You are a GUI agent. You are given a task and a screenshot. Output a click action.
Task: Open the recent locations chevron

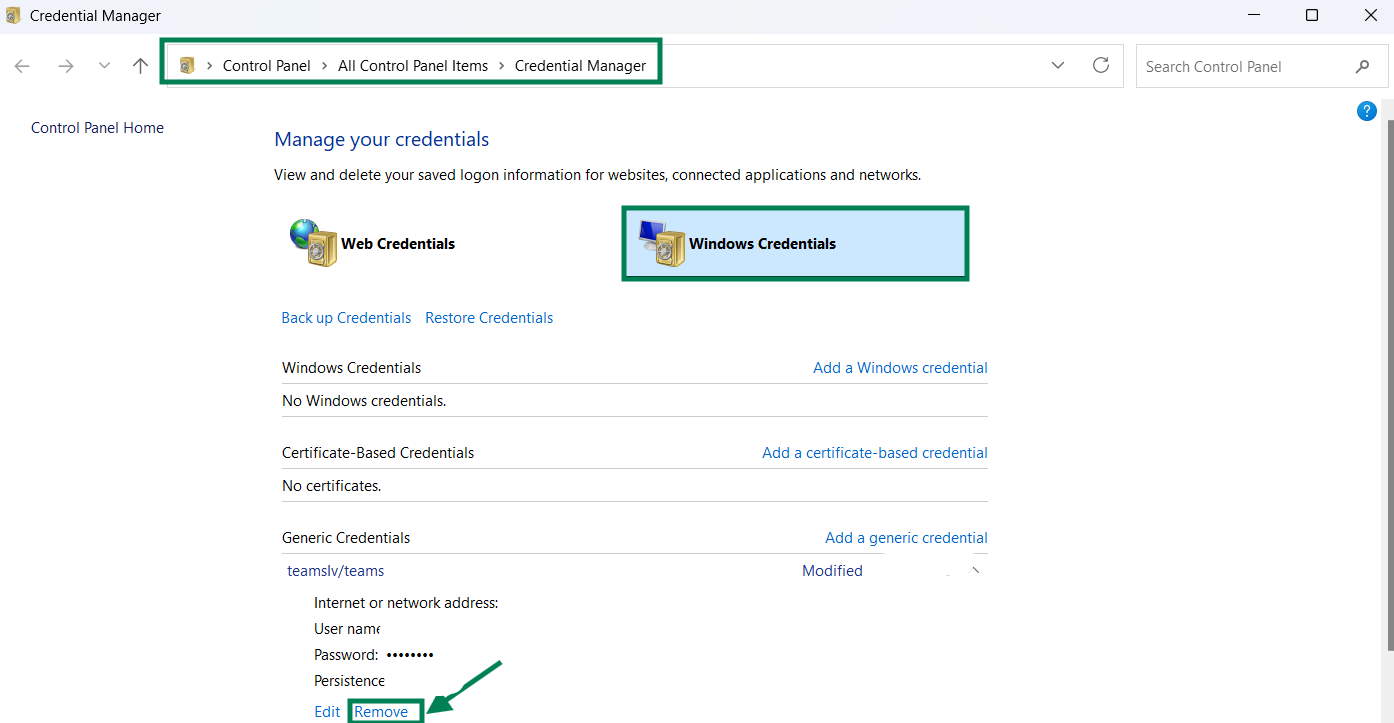(104, 66)
